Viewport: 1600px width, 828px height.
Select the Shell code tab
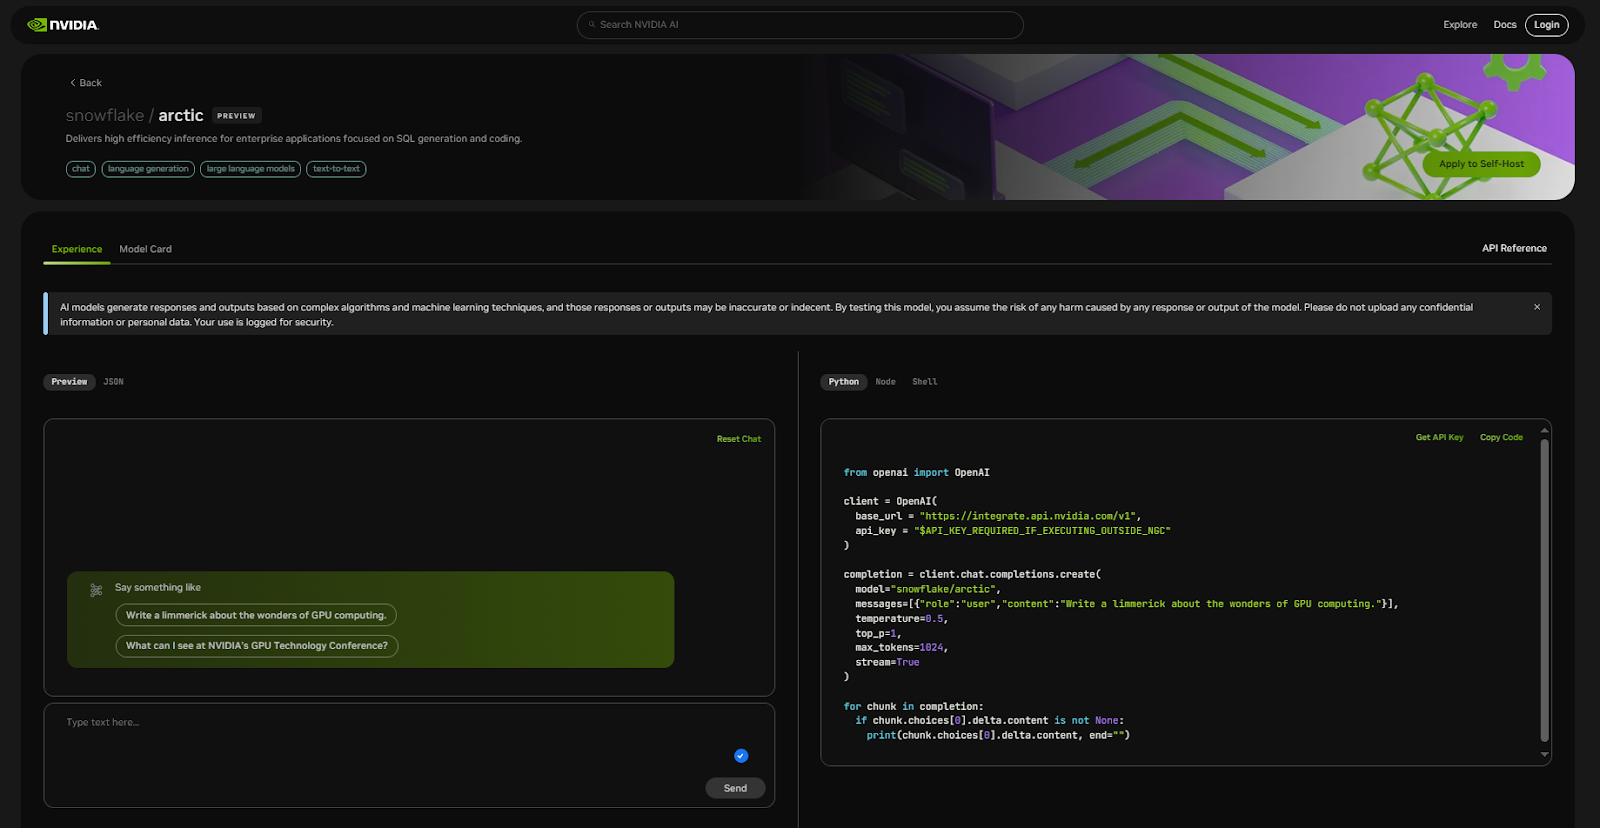(925, 382)
